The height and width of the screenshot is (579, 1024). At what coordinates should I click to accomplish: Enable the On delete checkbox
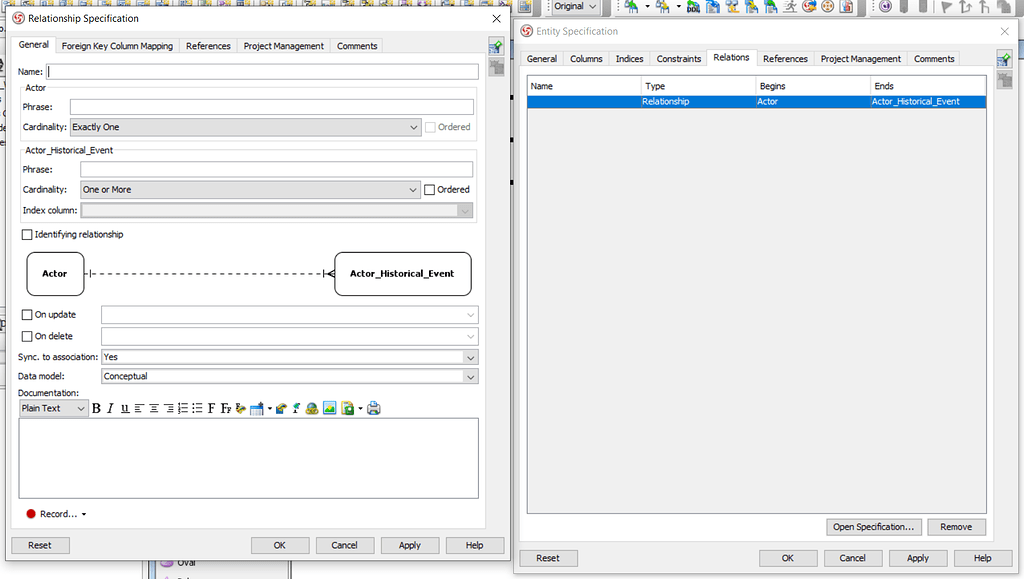click(x=25, y=336)
